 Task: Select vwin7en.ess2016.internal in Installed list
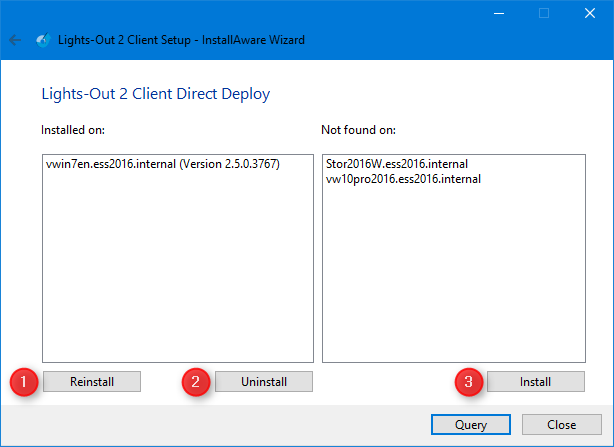tap(163, 164)
